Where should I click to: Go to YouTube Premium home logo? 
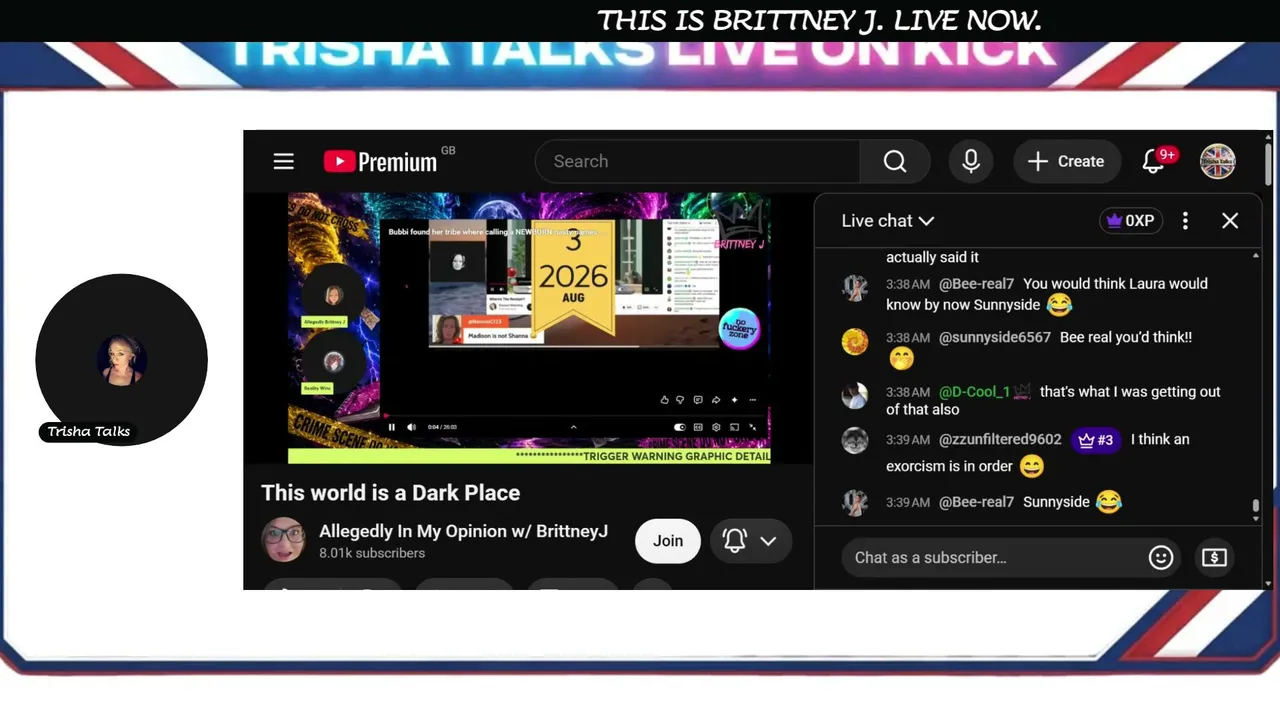(381, 161)
